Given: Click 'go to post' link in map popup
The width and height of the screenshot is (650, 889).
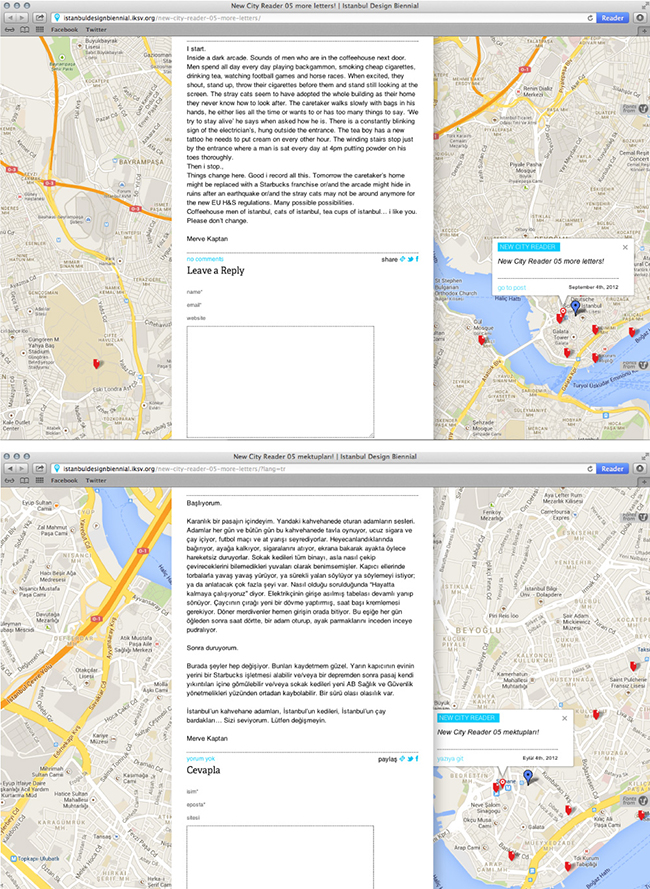Looking at the screenshot, I should point(512,287).
